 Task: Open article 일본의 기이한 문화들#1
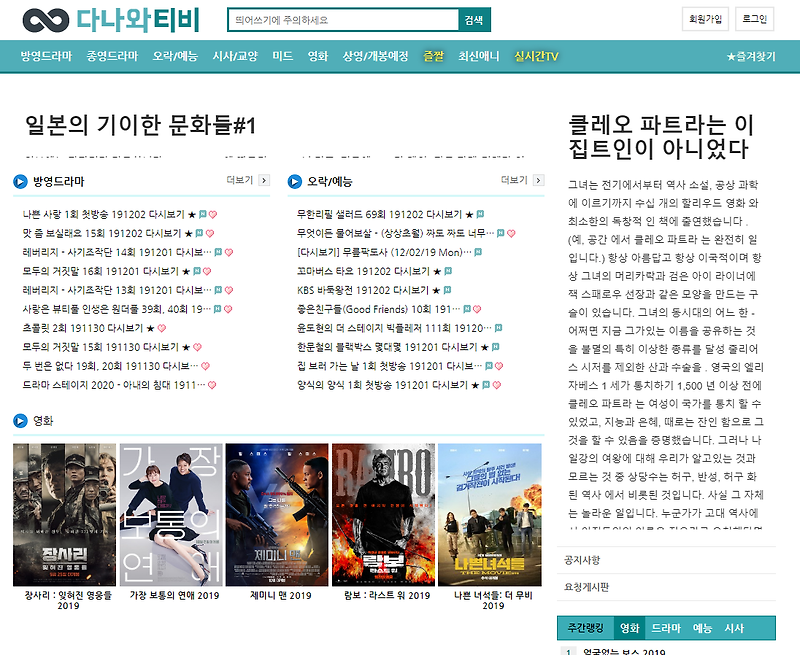[140, 125]
